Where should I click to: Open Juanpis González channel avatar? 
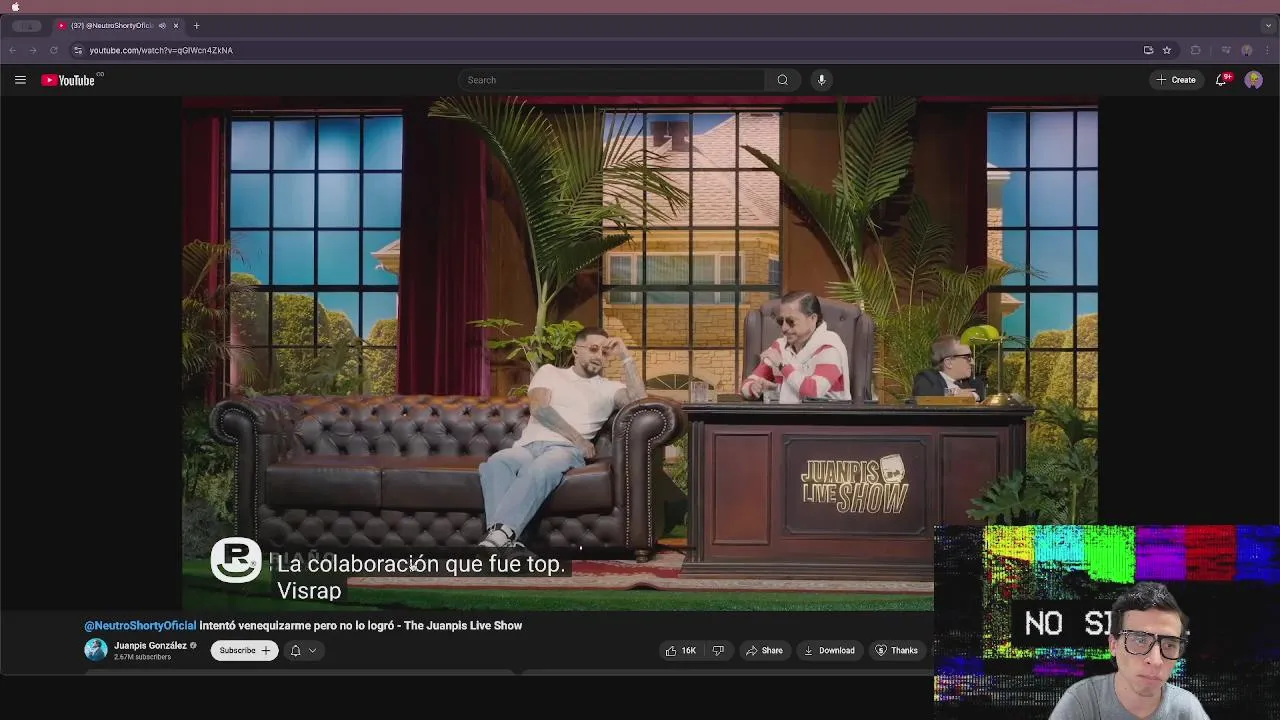95,650
